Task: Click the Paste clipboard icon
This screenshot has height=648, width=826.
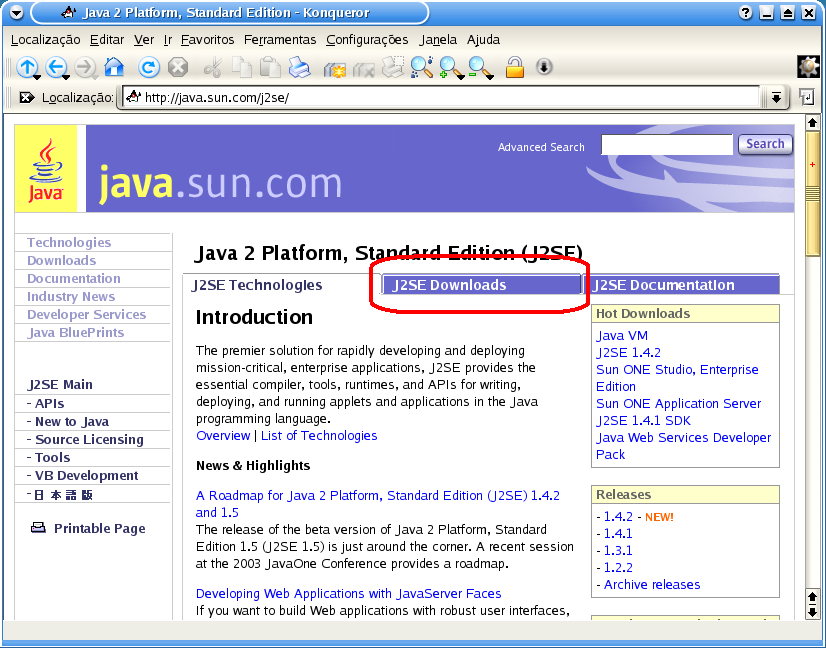Action: 271,67
